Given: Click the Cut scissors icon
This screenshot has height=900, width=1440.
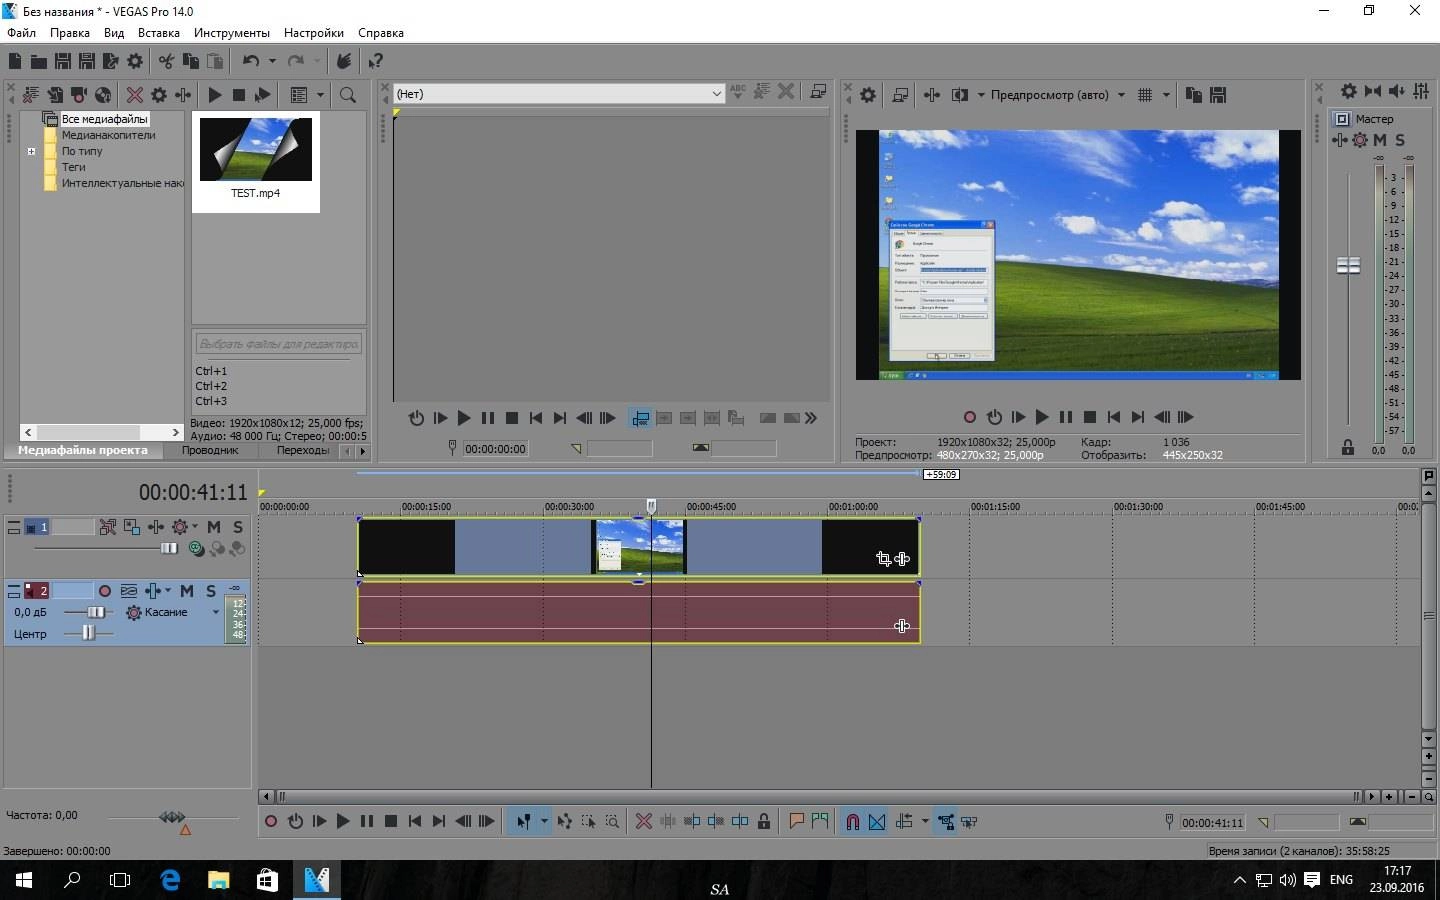Looking at the screenshot, I should pos(166,61).
